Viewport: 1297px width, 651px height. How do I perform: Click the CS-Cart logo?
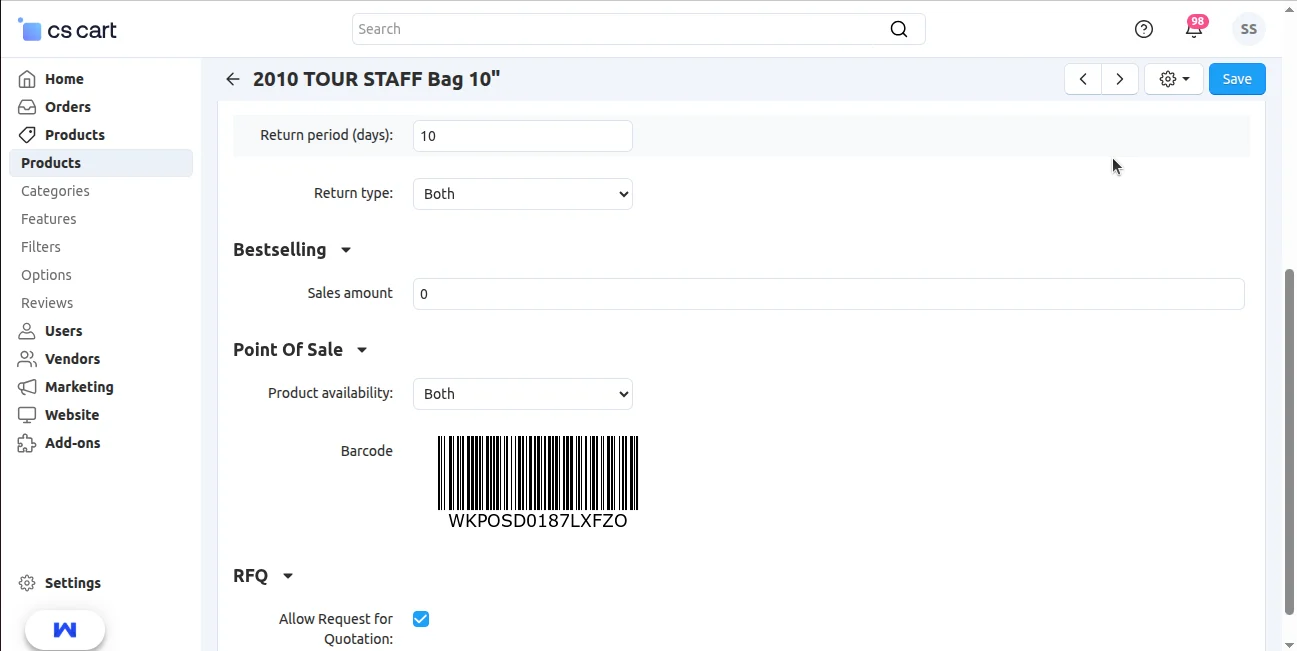(x=68, y=30)
